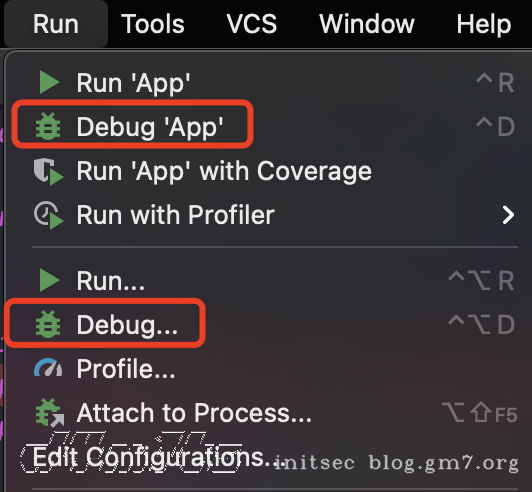
Task: Open the Run menu in menu bar
Action: point(56,24)
